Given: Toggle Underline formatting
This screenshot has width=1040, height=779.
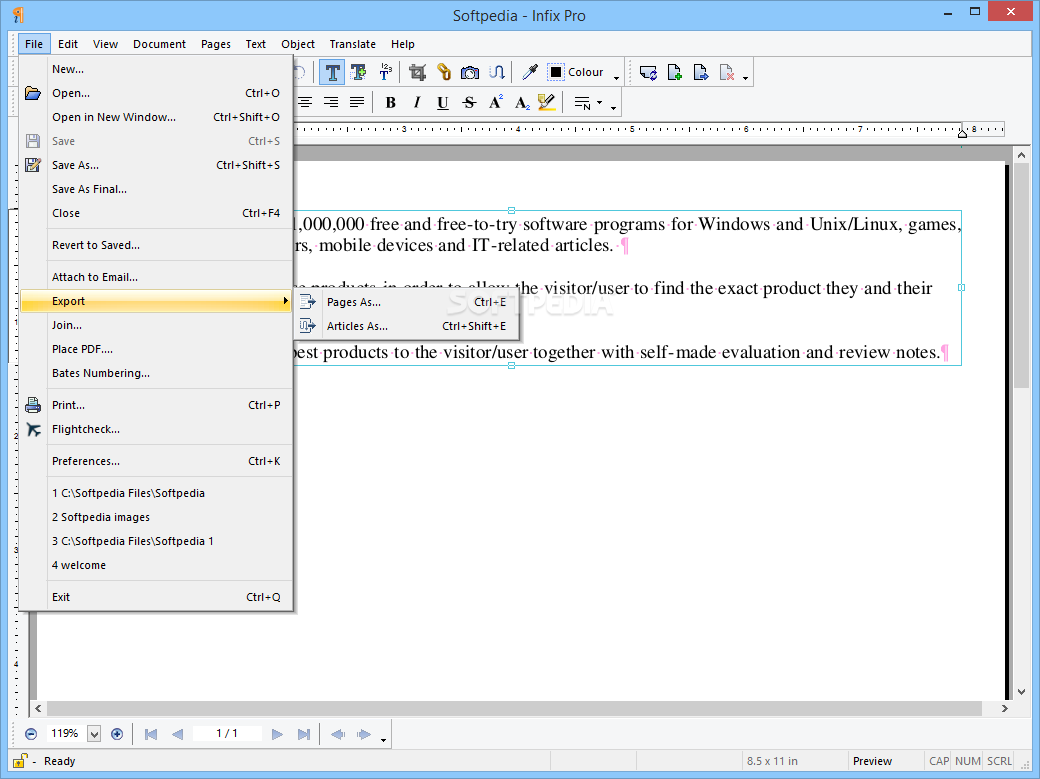Looking at the screenshot, I should [443, 103].
